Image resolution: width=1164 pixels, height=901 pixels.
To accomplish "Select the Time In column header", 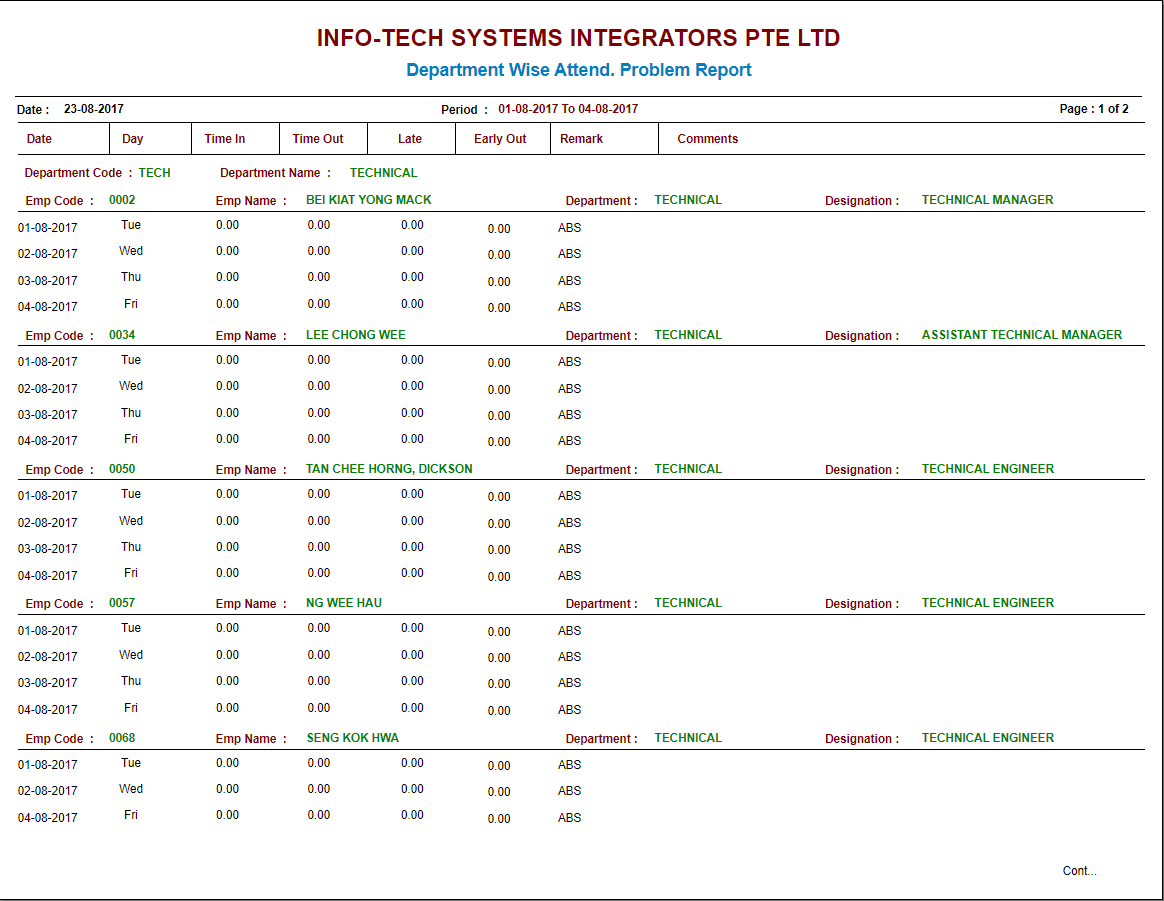I will (225, 139).
